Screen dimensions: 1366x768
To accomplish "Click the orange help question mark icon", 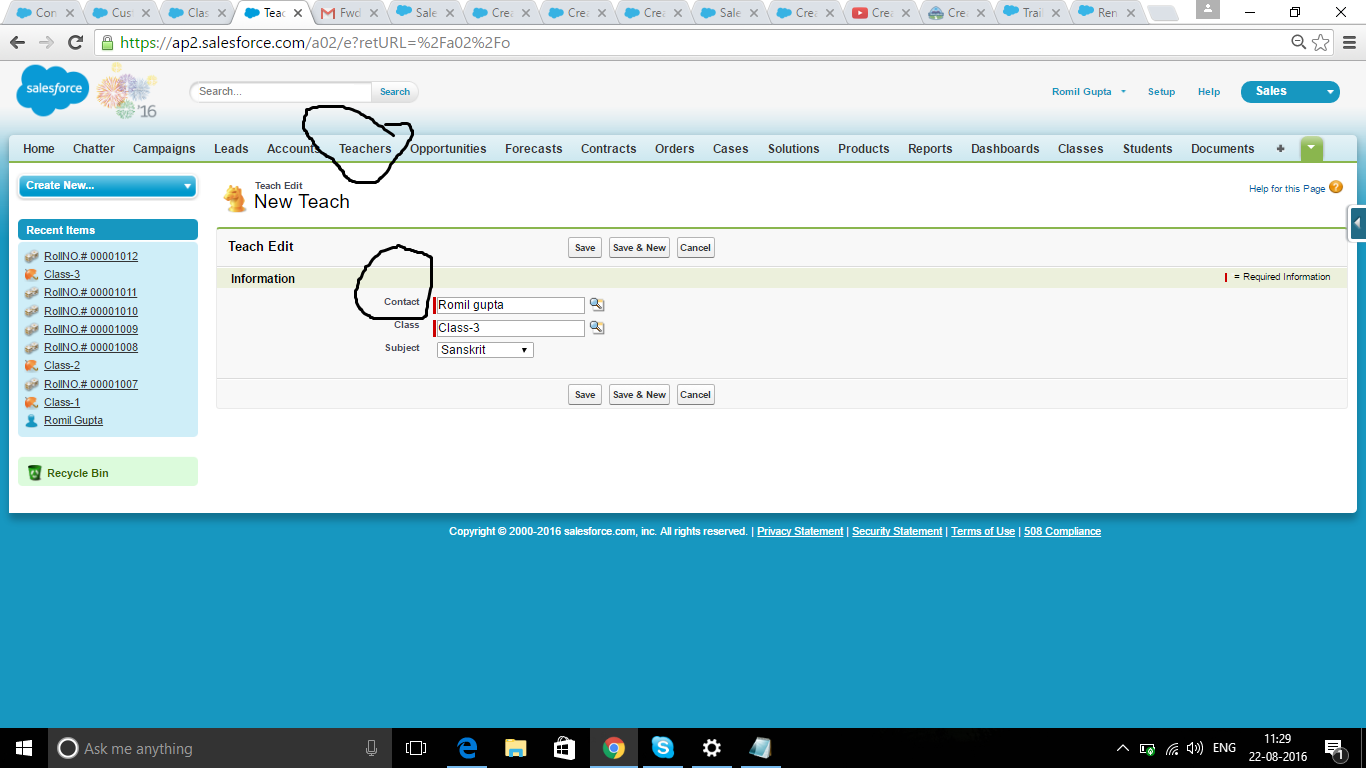I will click(x=1336, y=187).
